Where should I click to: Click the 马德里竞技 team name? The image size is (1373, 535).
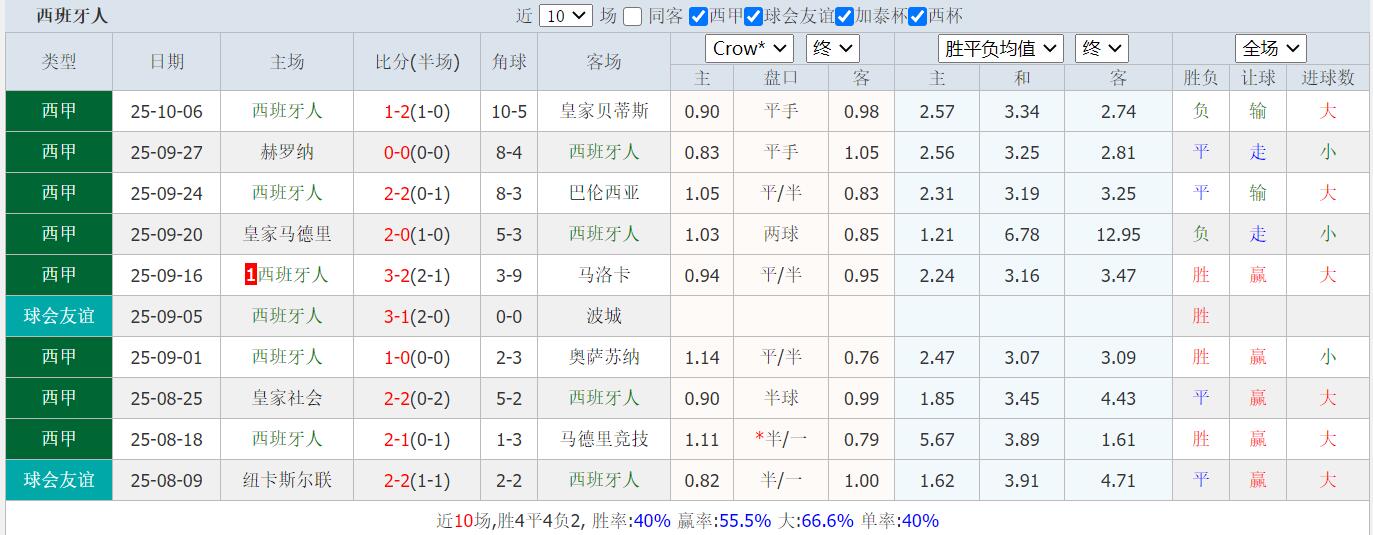coord(604,439)
